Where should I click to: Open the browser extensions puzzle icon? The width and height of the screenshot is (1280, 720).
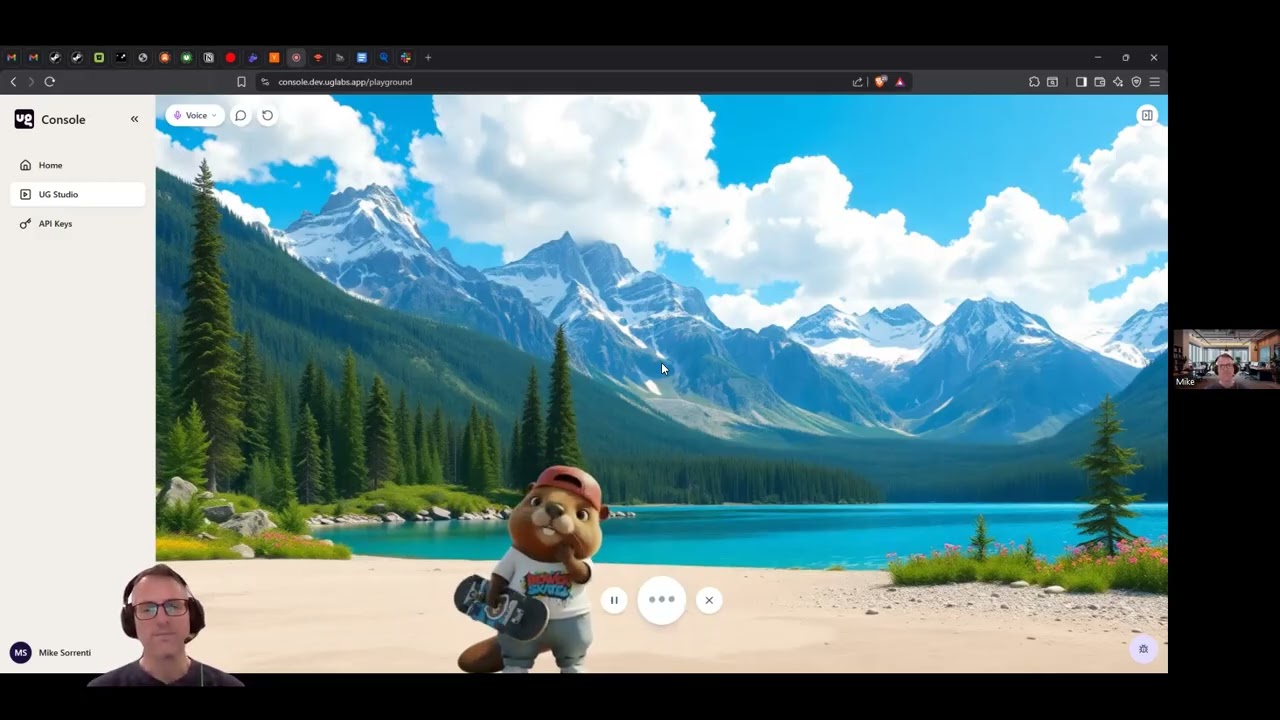point(1034,82)
